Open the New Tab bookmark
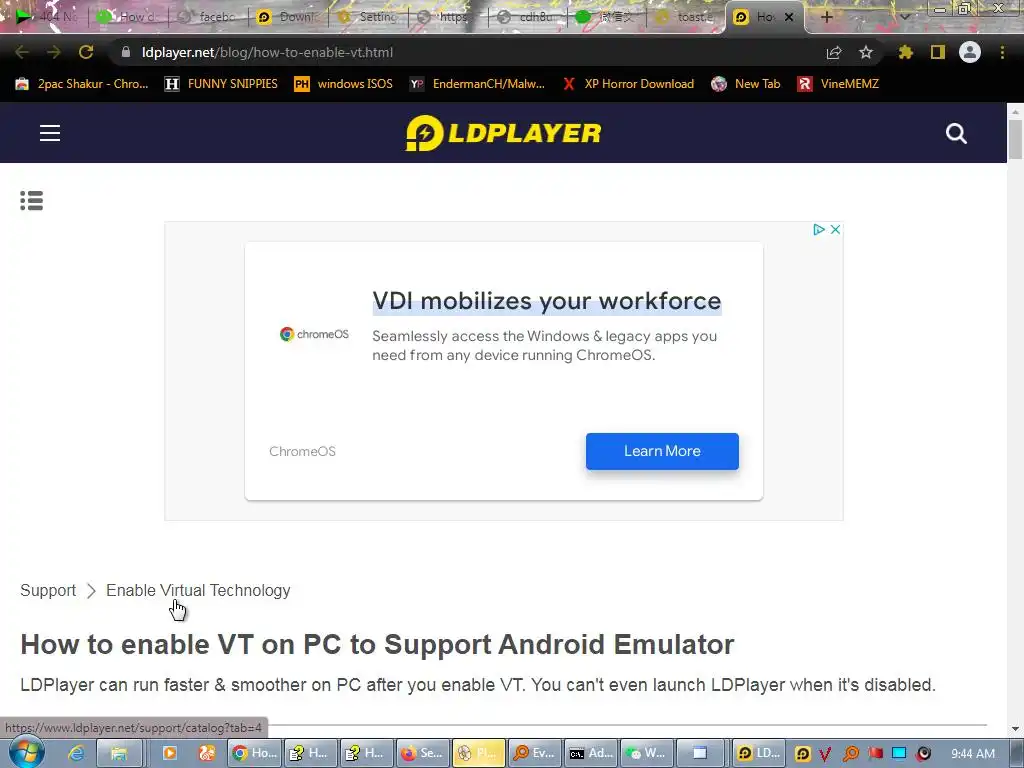The height and width of the screenshot is (768, 1024). [746, 84]
